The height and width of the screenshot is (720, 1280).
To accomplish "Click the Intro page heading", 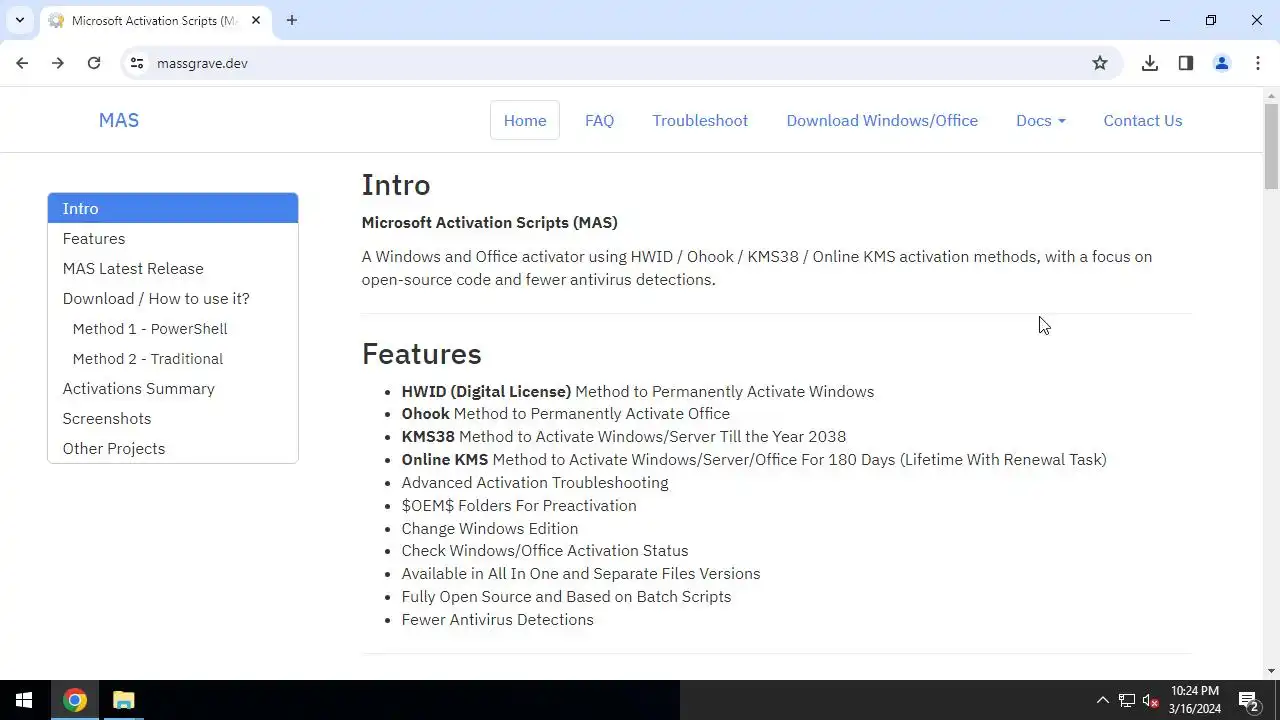I will point(396,185).
